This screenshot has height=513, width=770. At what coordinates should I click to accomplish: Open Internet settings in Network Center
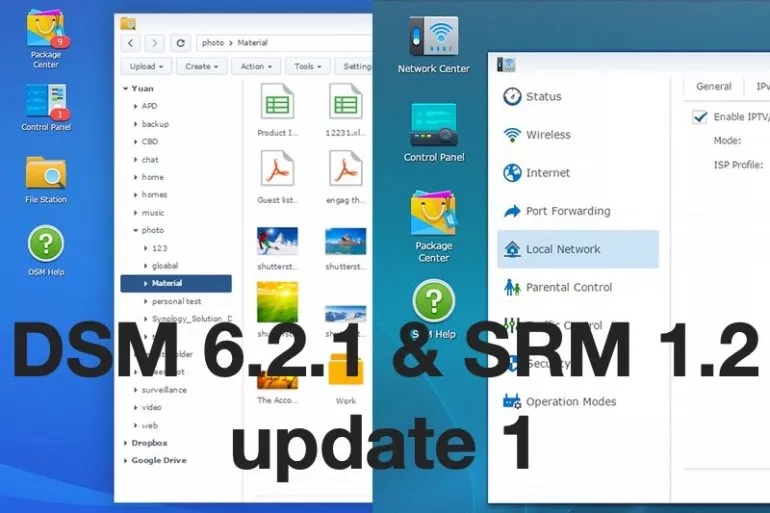pos(578,173)
